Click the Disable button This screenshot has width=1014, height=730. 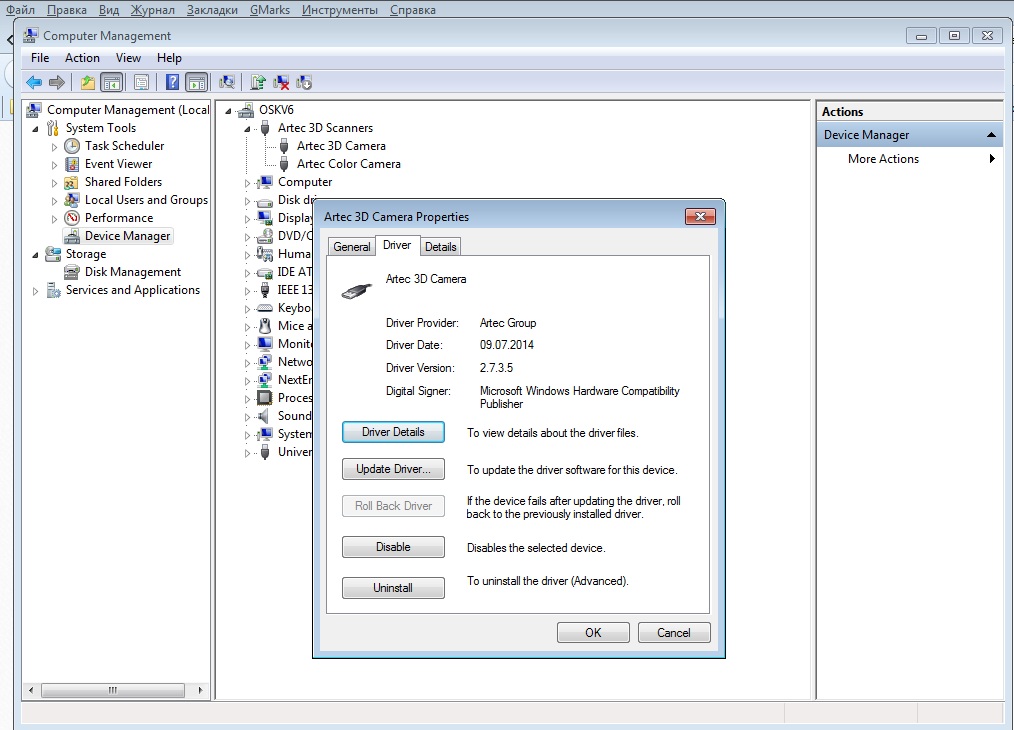(x=393, y=547)
